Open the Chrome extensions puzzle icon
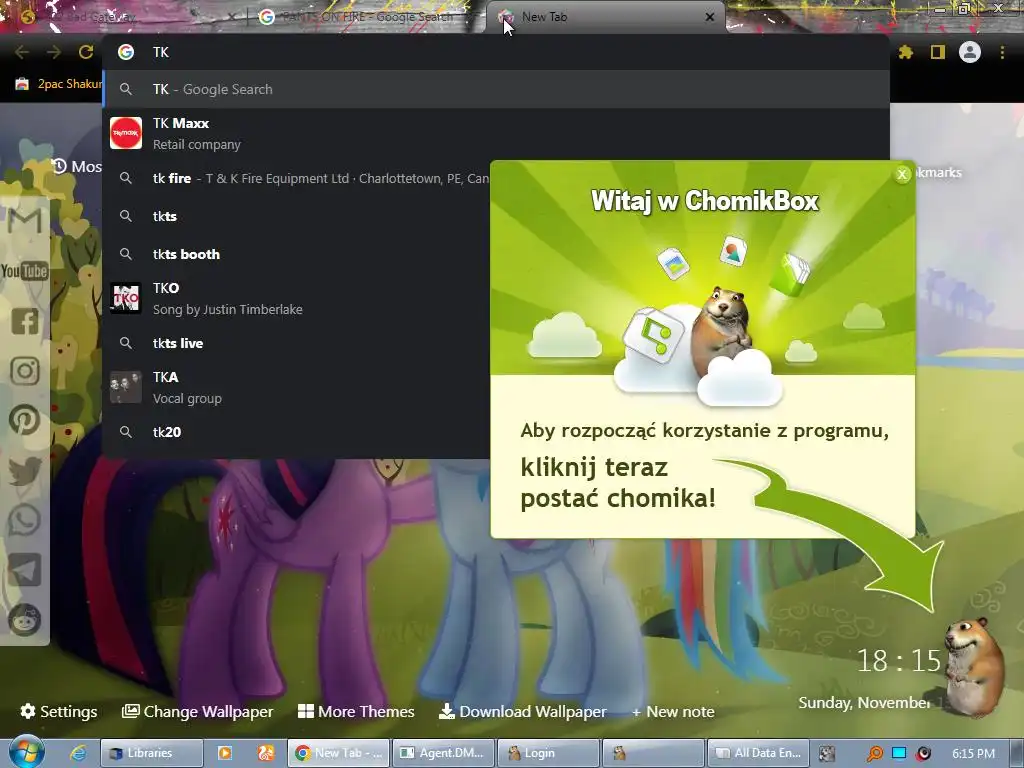The width and height of the screenshot is (1024, 768). click(905, 52)
